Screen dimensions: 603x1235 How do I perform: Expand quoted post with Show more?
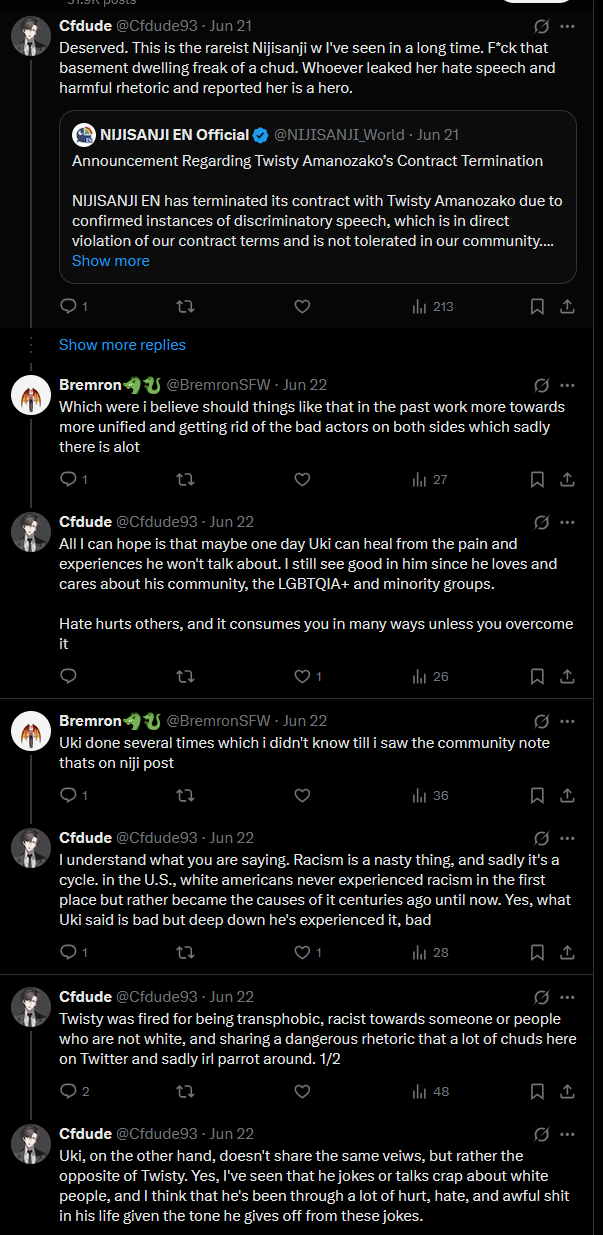pyautogui.click(x=110, y=261)
